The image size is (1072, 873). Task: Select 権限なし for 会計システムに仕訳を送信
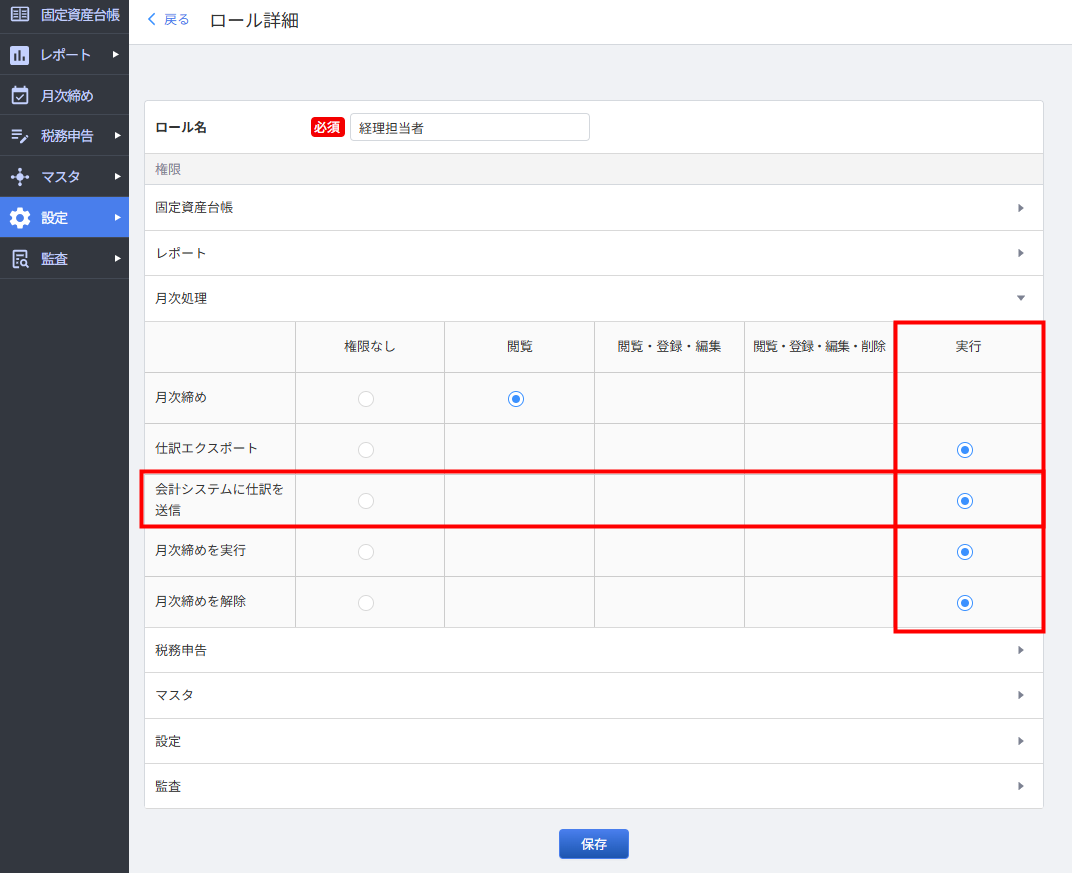pyautogui.click(x=366, y=501)
